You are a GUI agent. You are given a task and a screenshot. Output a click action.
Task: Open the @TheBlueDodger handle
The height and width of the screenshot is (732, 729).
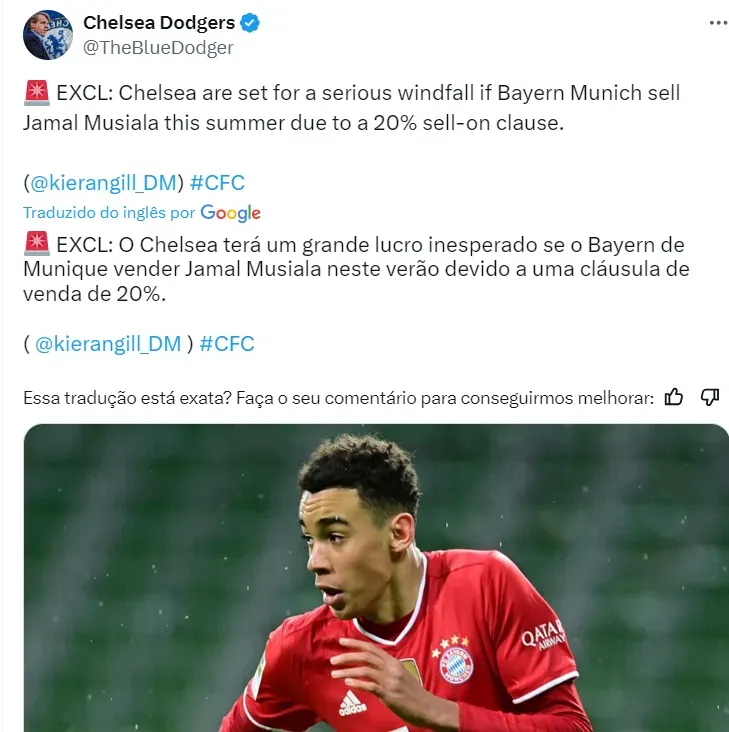(x=158, y=48)
